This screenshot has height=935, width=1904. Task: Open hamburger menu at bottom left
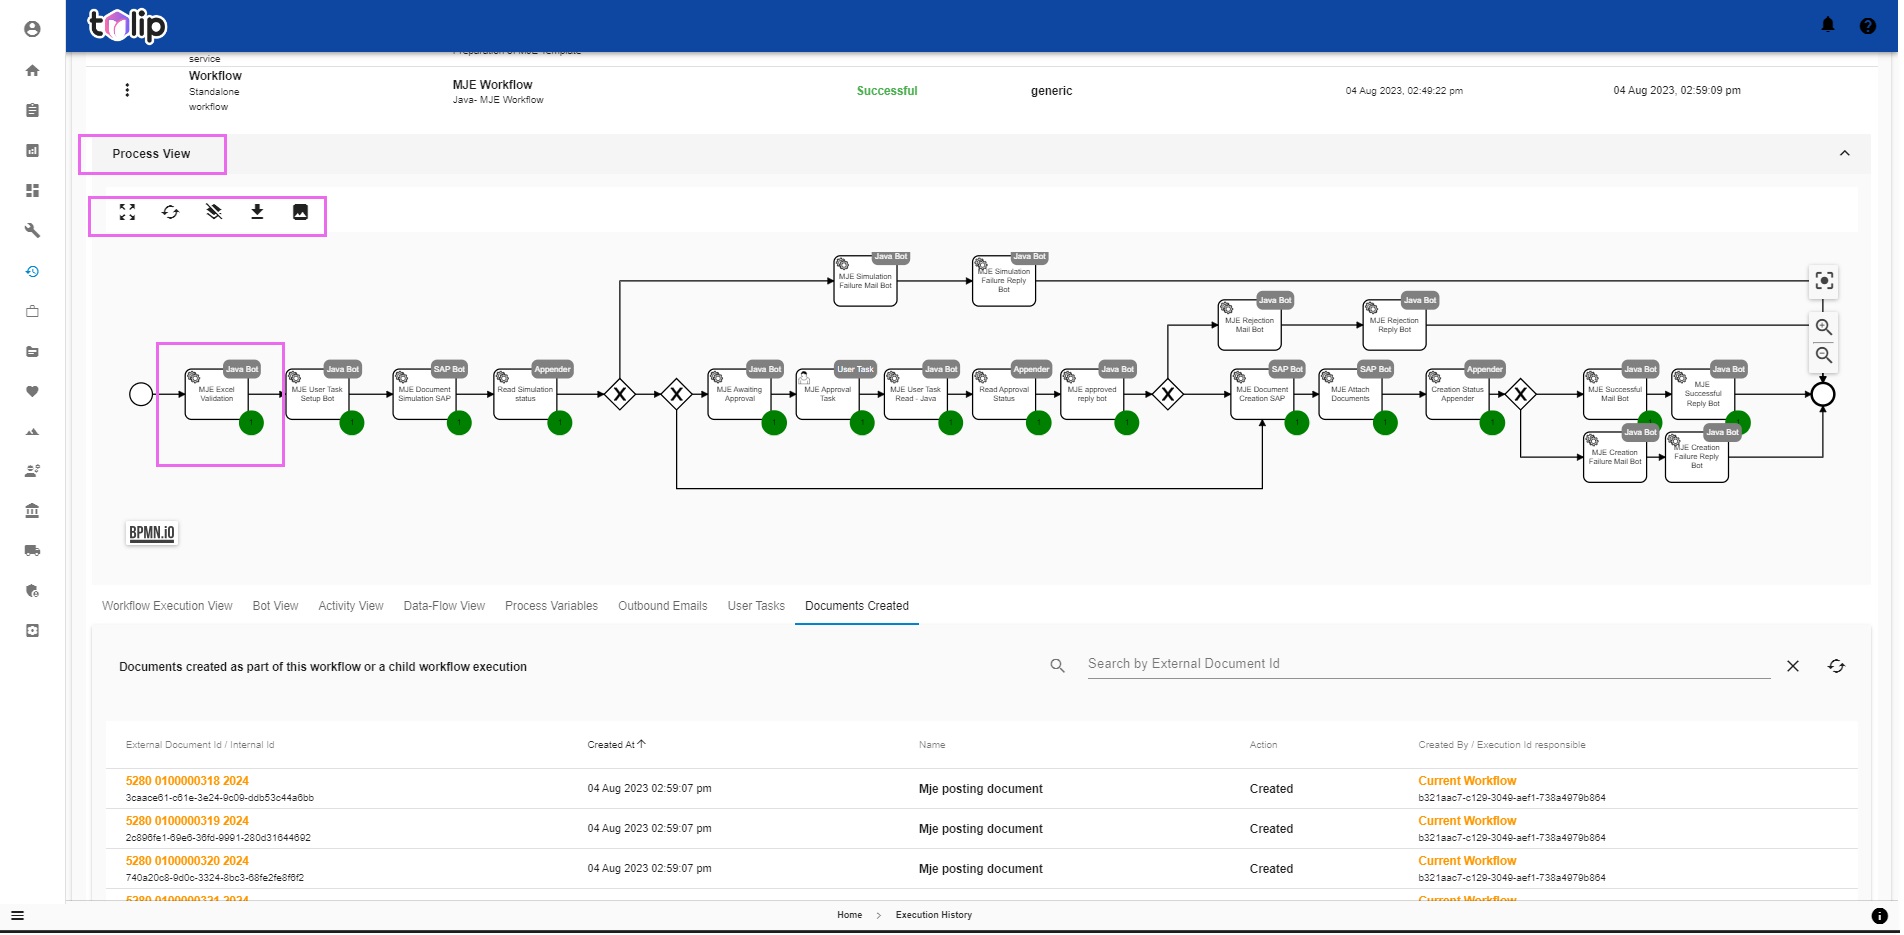tap(17, 915)
